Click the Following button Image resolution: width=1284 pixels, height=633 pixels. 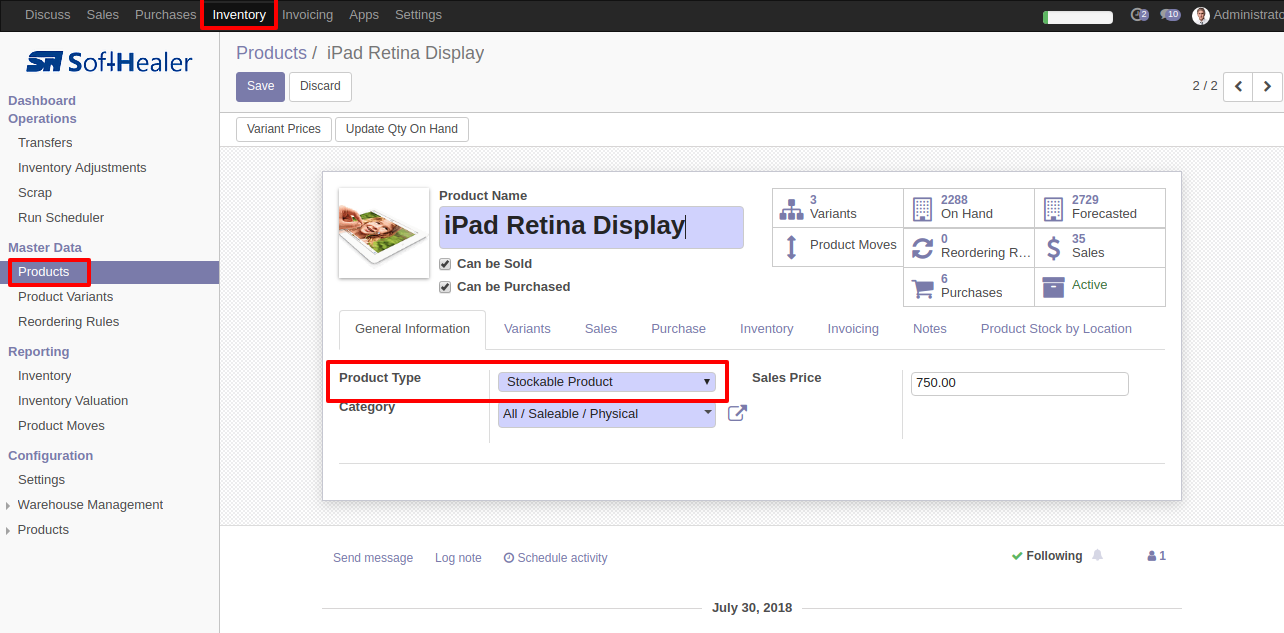[x=1047, y=556]
